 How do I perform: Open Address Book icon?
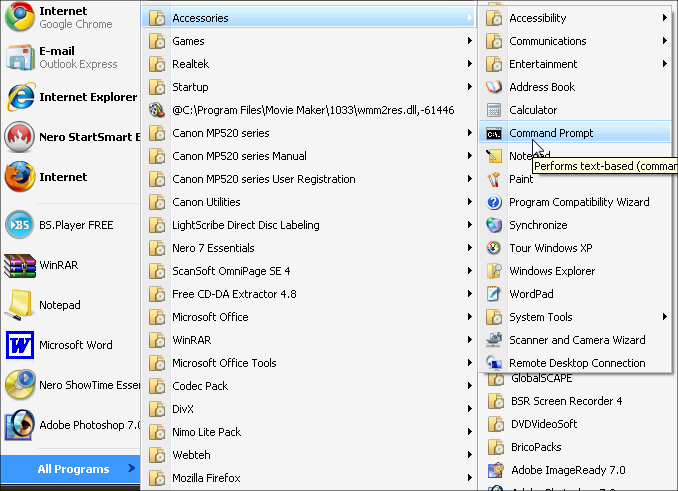point(494,87)
